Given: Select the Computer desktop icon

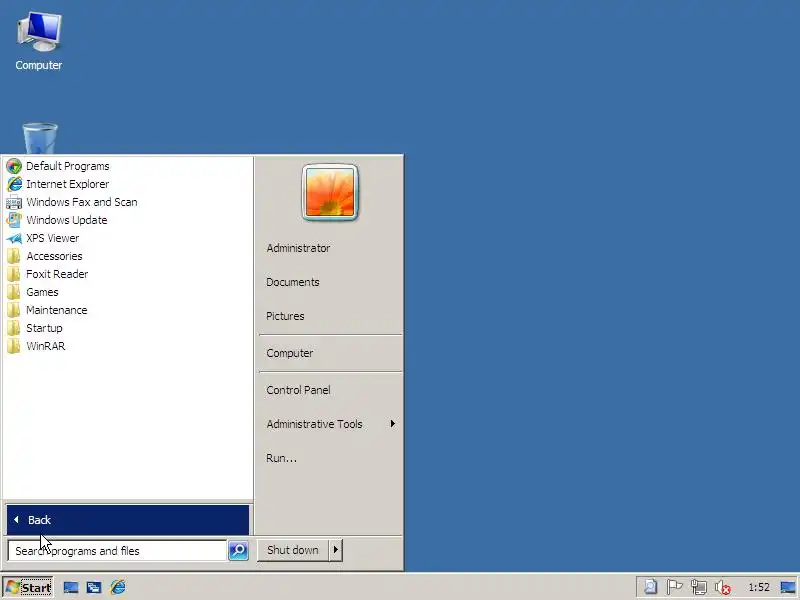Looking at the screenshot, I should [39, 41].
